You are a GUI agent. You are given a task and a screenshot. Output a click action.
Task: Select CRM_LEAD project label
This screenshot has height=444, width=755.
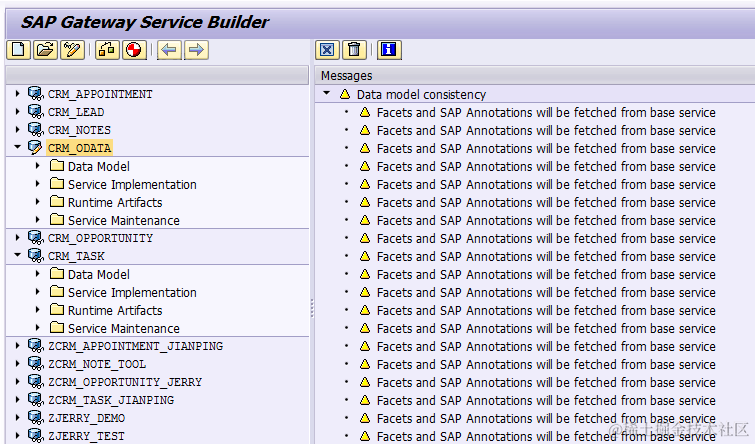(76, 112)
